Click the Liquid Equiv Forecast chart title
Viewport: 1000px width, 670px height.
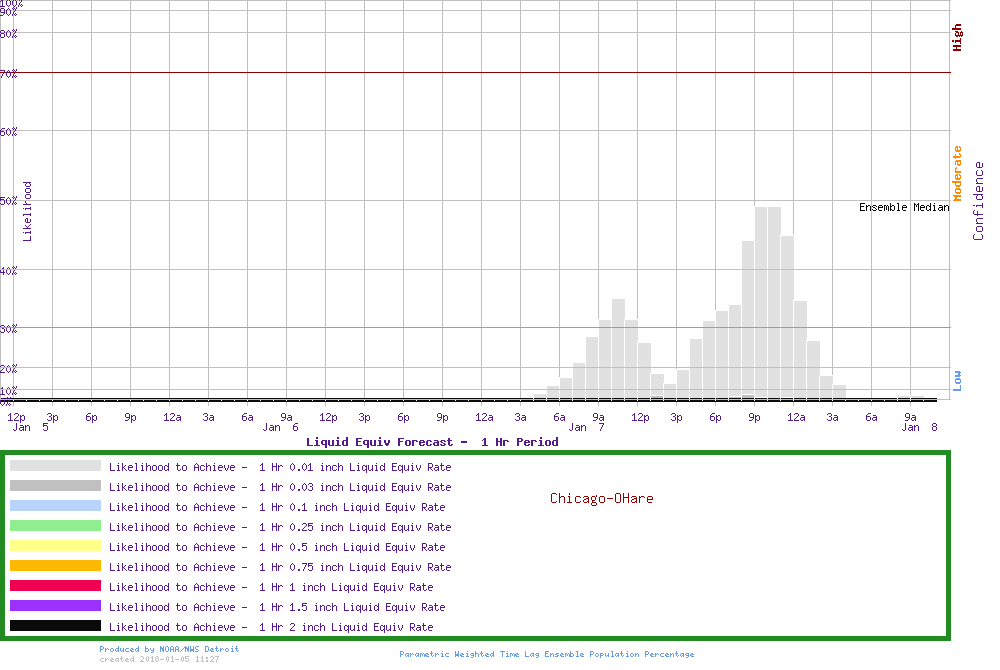pyautogui.click(x=432, y=442)
